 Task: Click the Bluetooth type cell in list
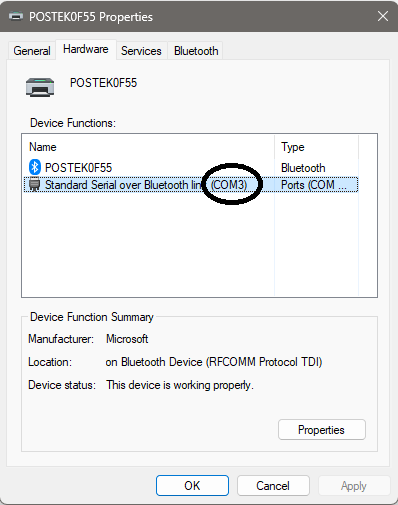[303, 168]
